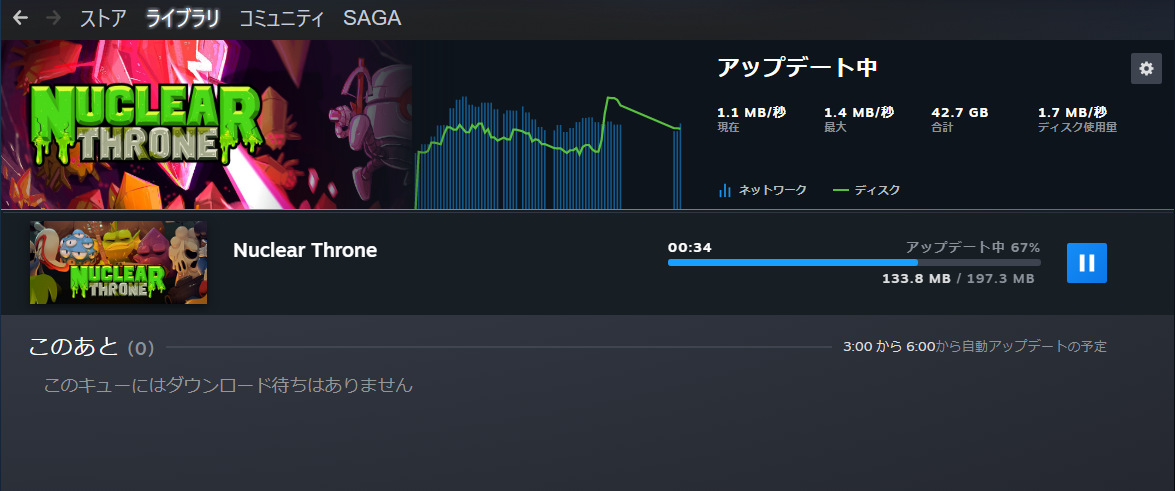Click the auto-update schedule text

tap(974, 347)
